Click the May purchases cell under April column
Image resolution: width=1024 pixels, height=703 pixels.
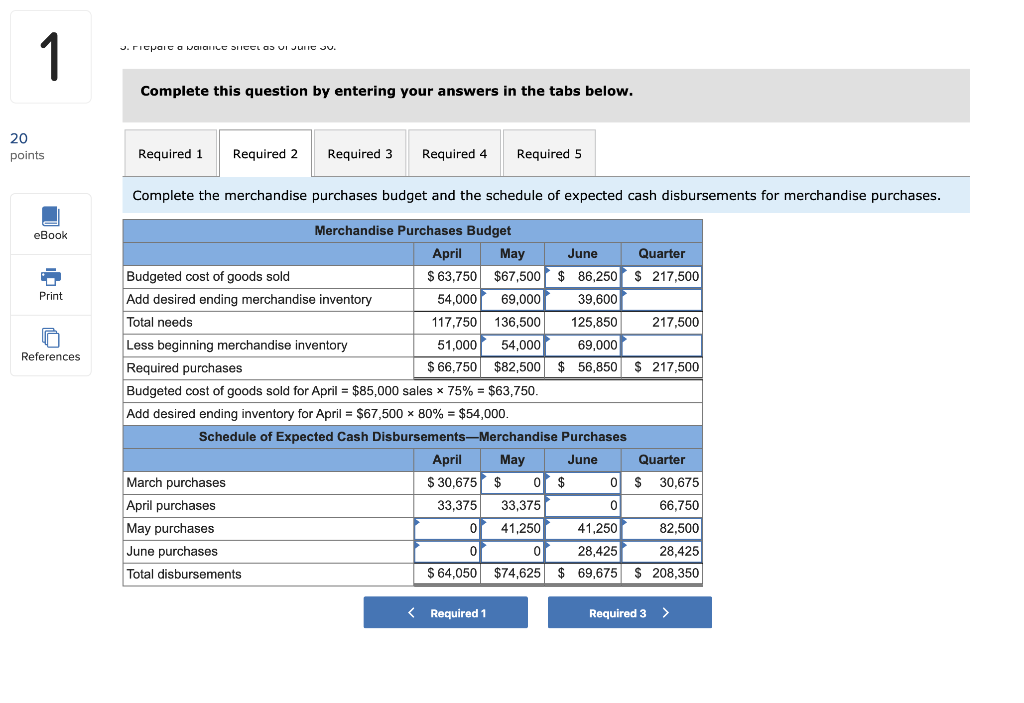pyautogui.click(x=447, y=528)
